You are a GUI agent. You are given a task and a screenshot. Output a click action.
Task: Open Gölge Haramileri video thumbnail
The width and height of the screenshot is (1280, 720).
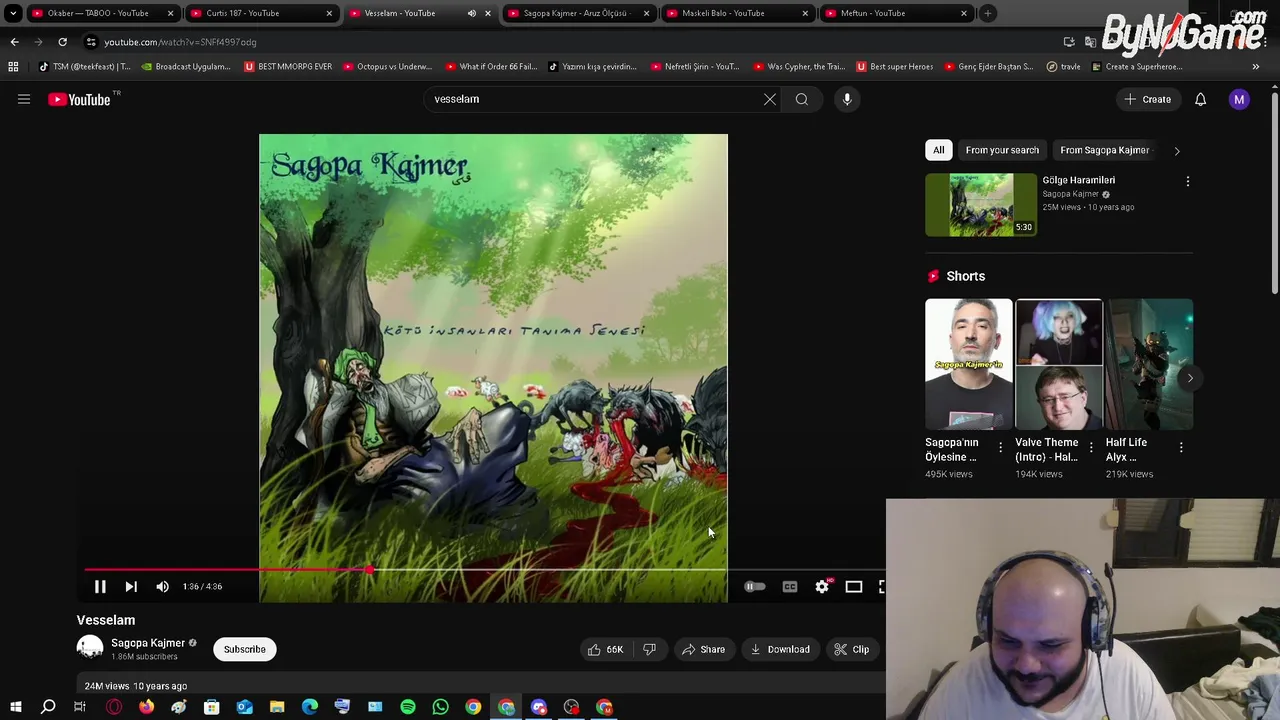click(x=981, y=205)
